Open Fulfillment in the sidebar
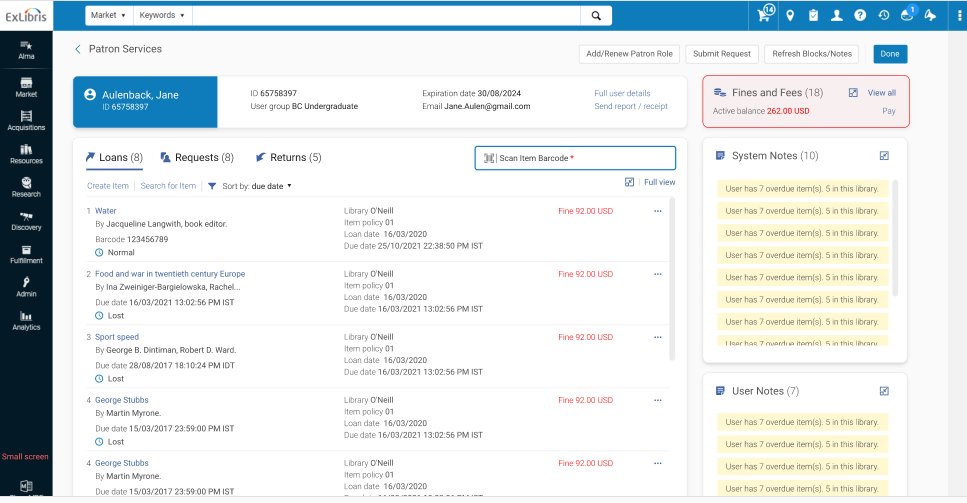The width and height of the screenshot is (967, 503). point(26,254)
